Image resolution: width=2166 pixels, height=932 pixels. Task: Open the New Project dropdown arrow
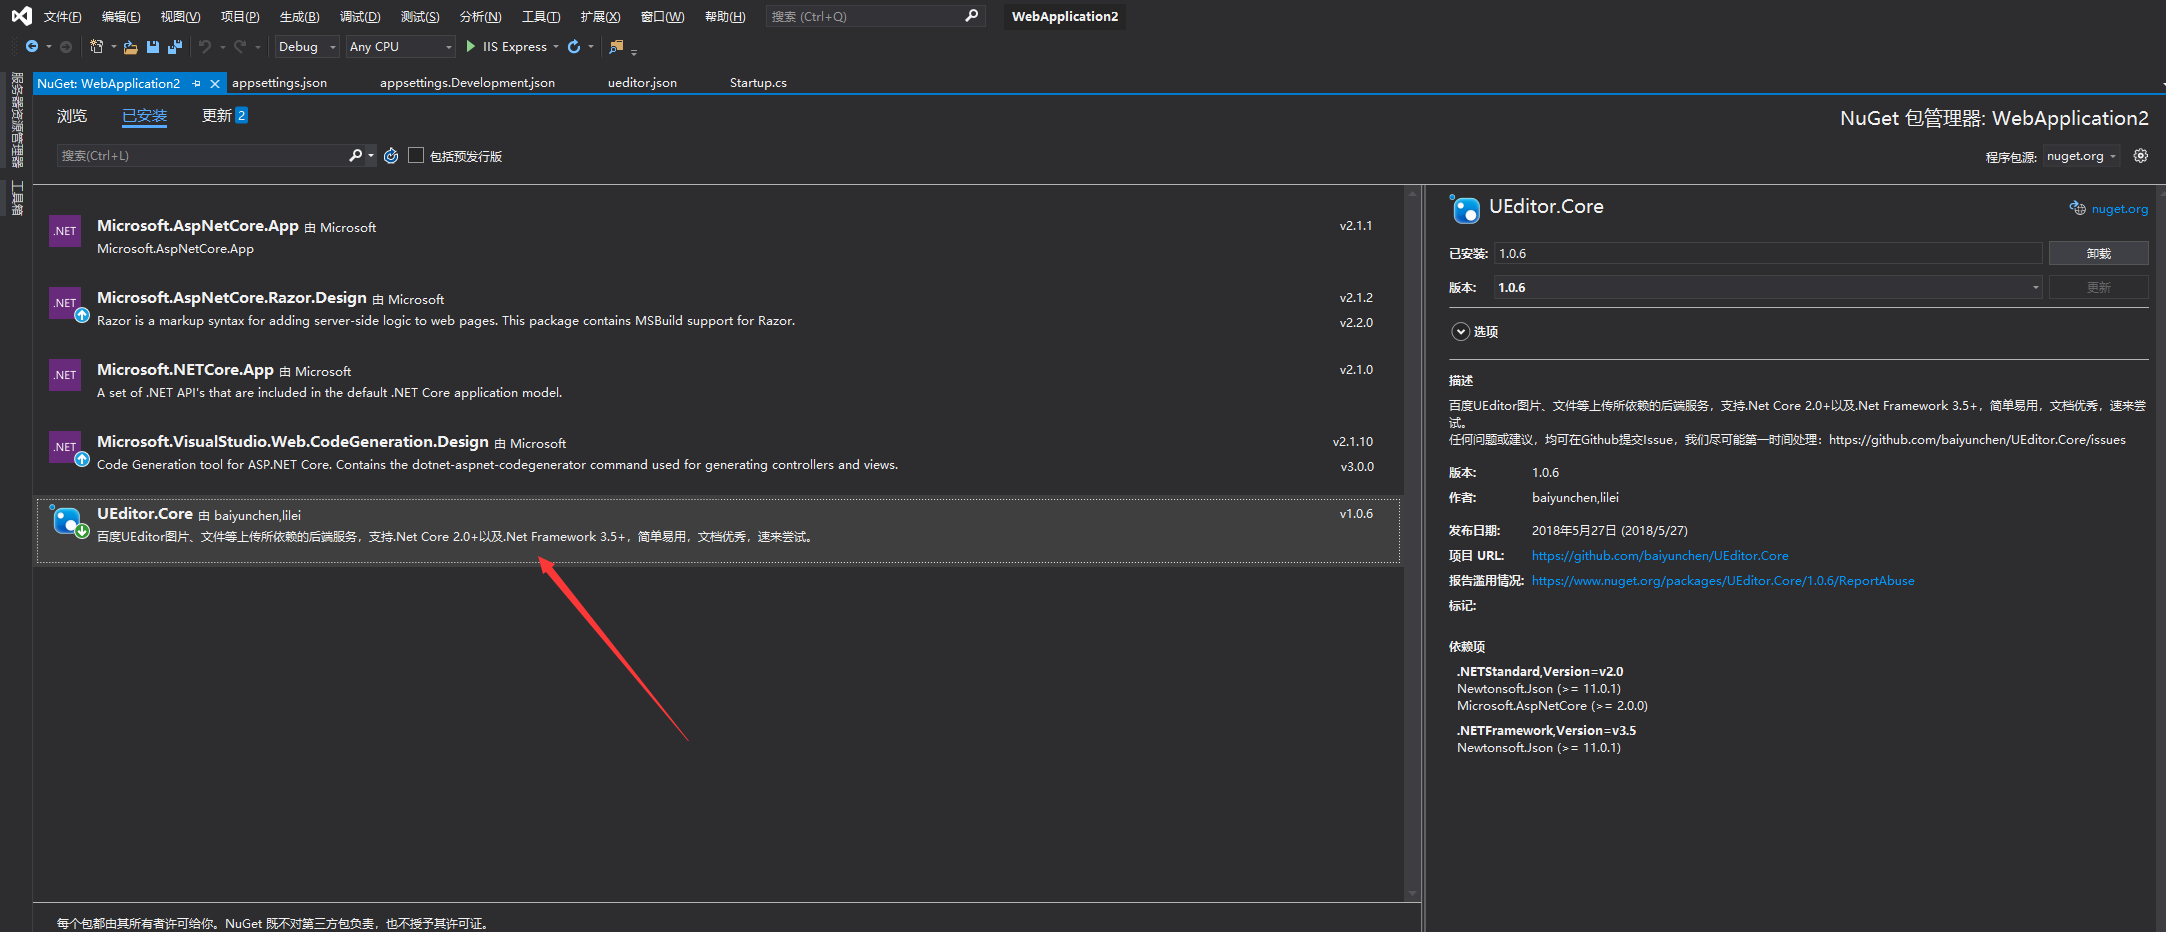(113, 47)
